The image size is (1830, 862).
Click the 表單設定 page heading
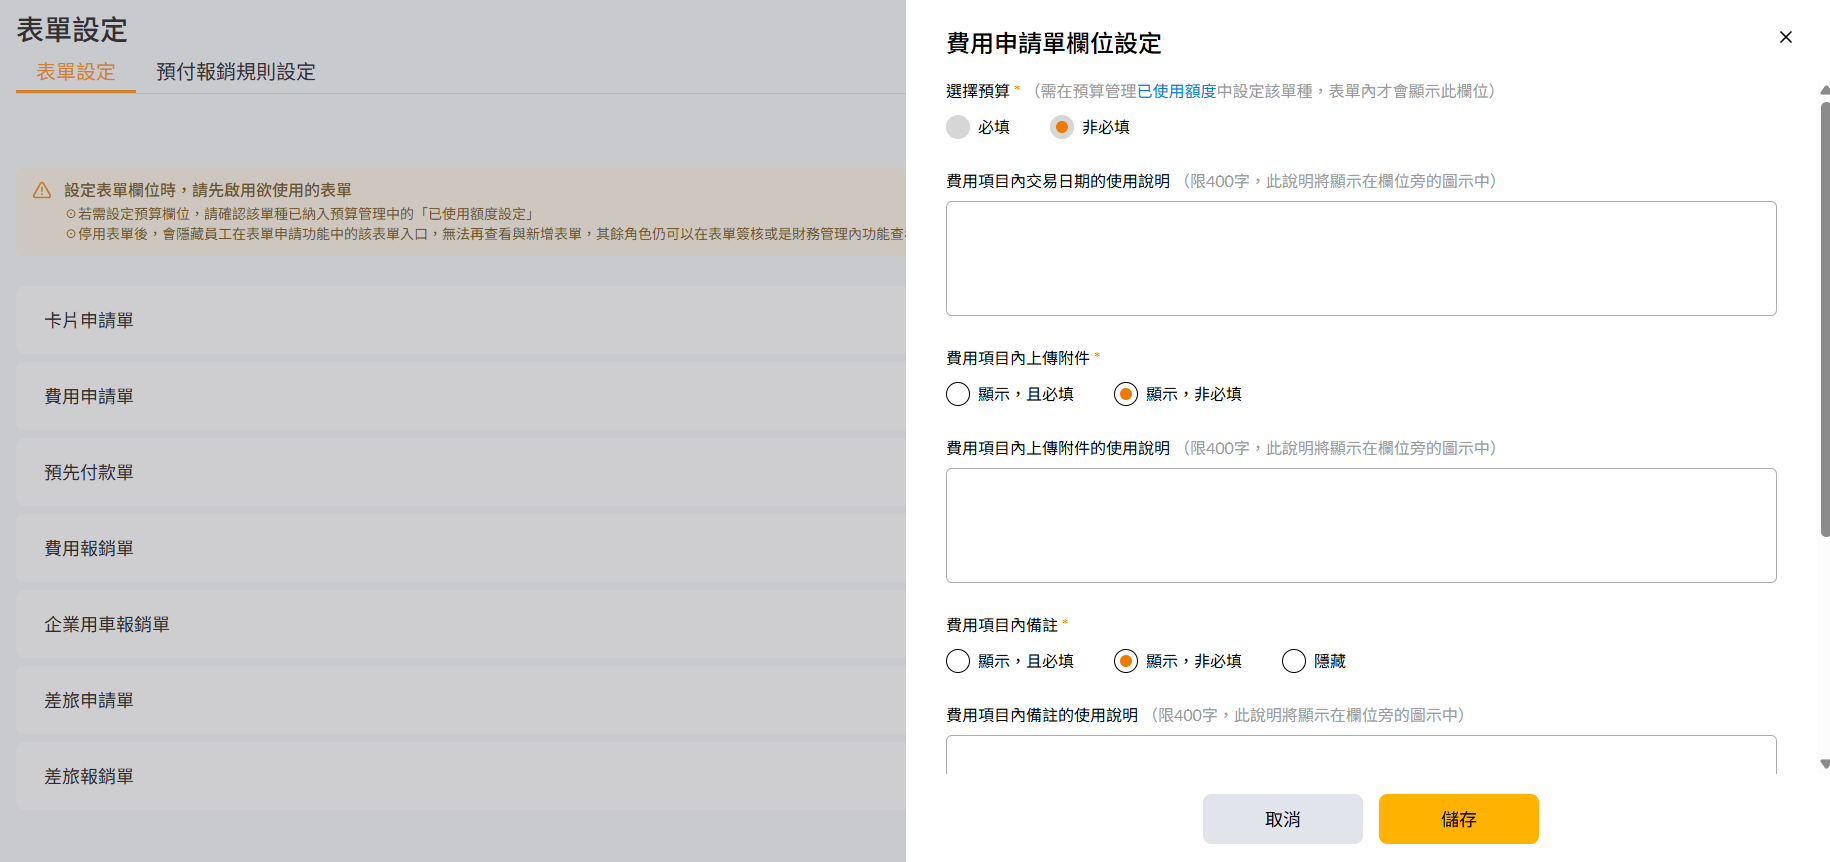tap(72, 30)
